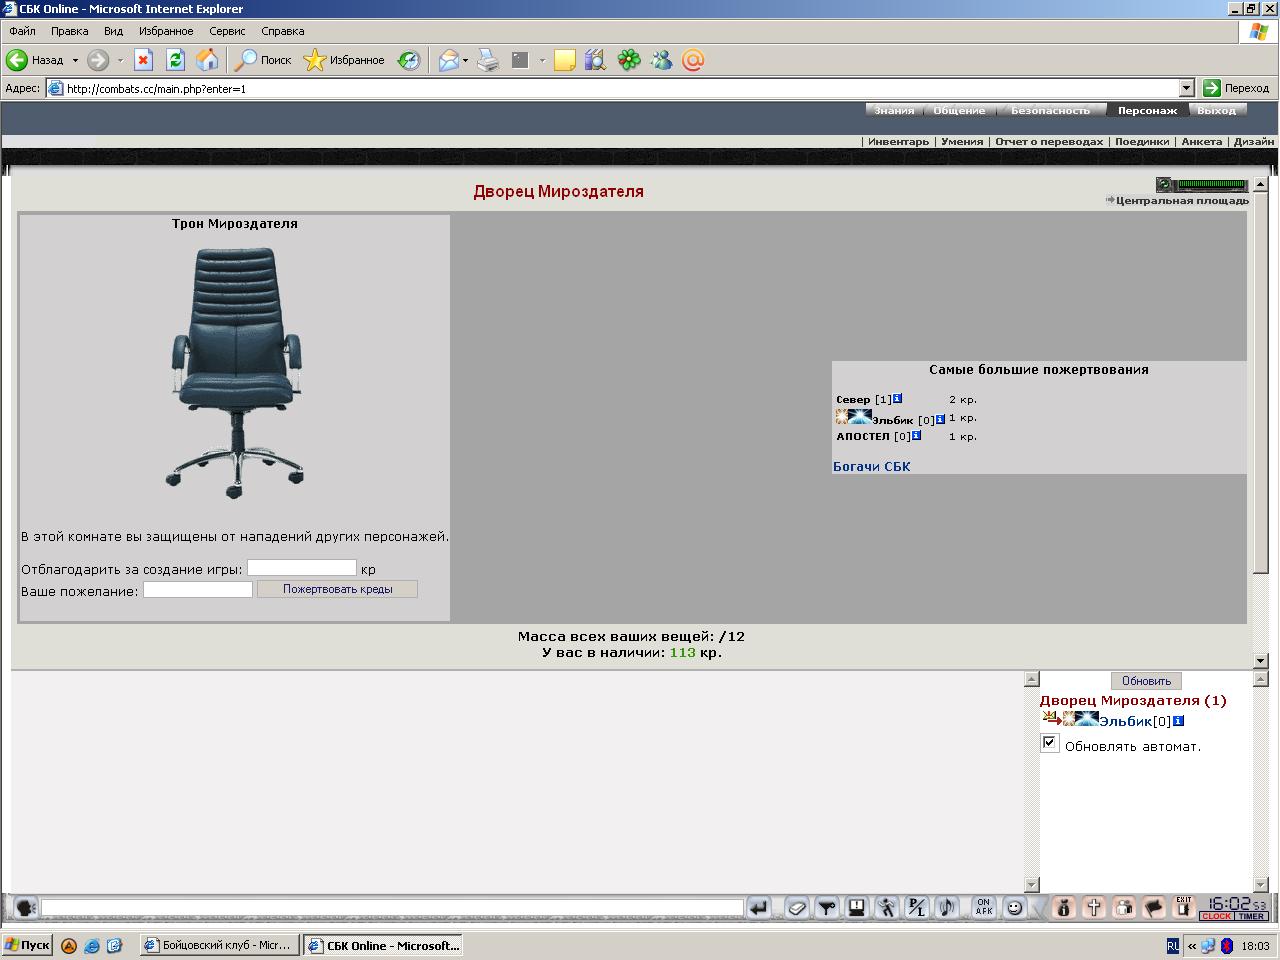Click the yellow note toolbar icon
This screenshot has height=960, width=1280.
[x=565, y=60]
